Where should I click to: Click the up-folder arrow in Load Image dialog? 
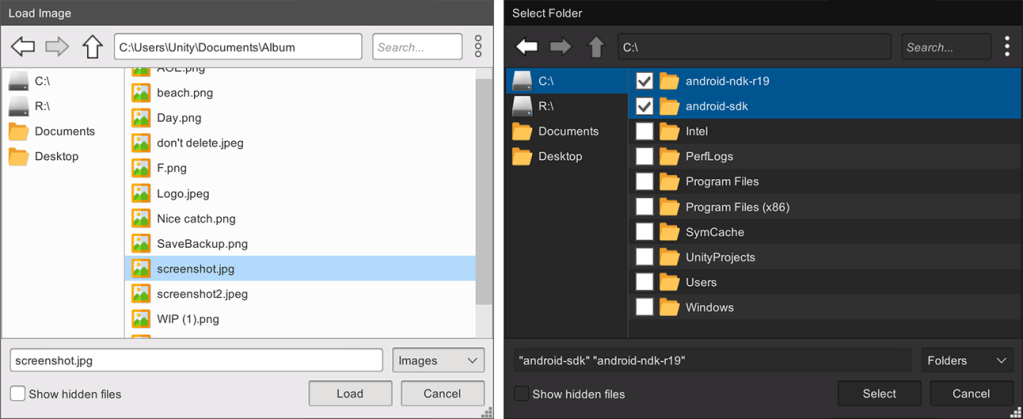coord(92,46)
